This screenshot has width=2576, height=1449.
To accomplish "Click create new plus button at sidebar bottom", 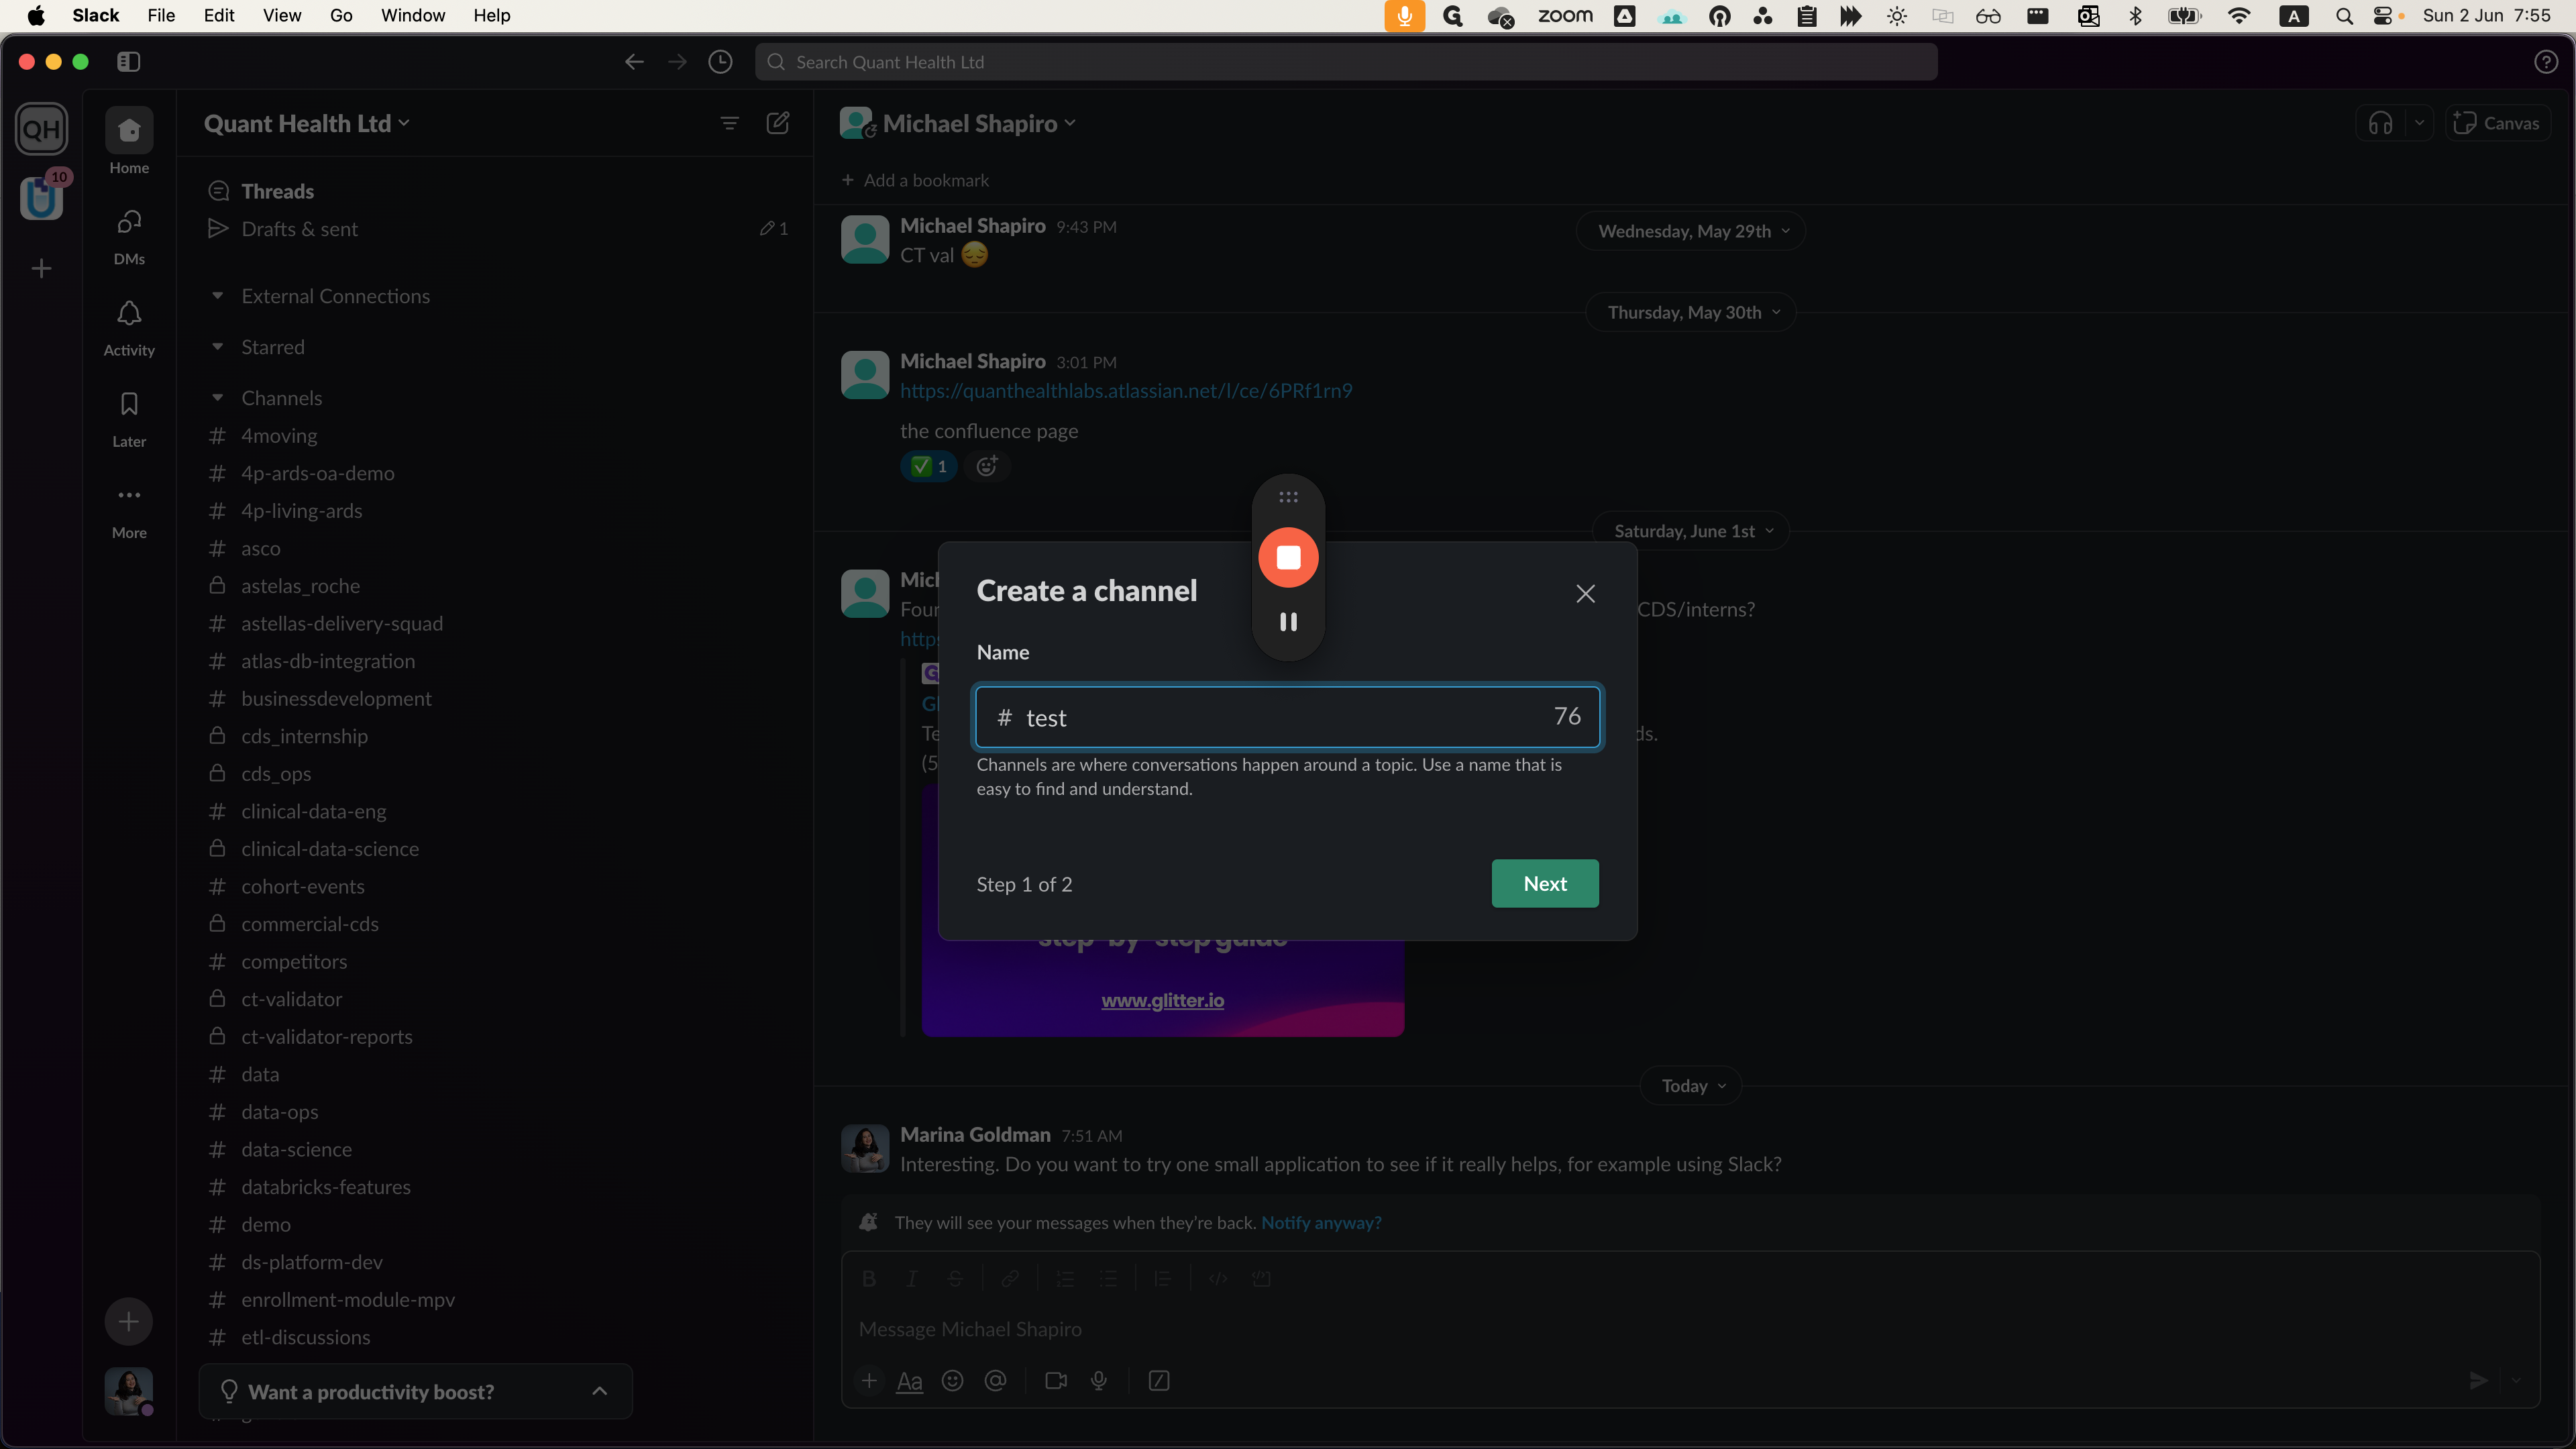I will 128,1322.
